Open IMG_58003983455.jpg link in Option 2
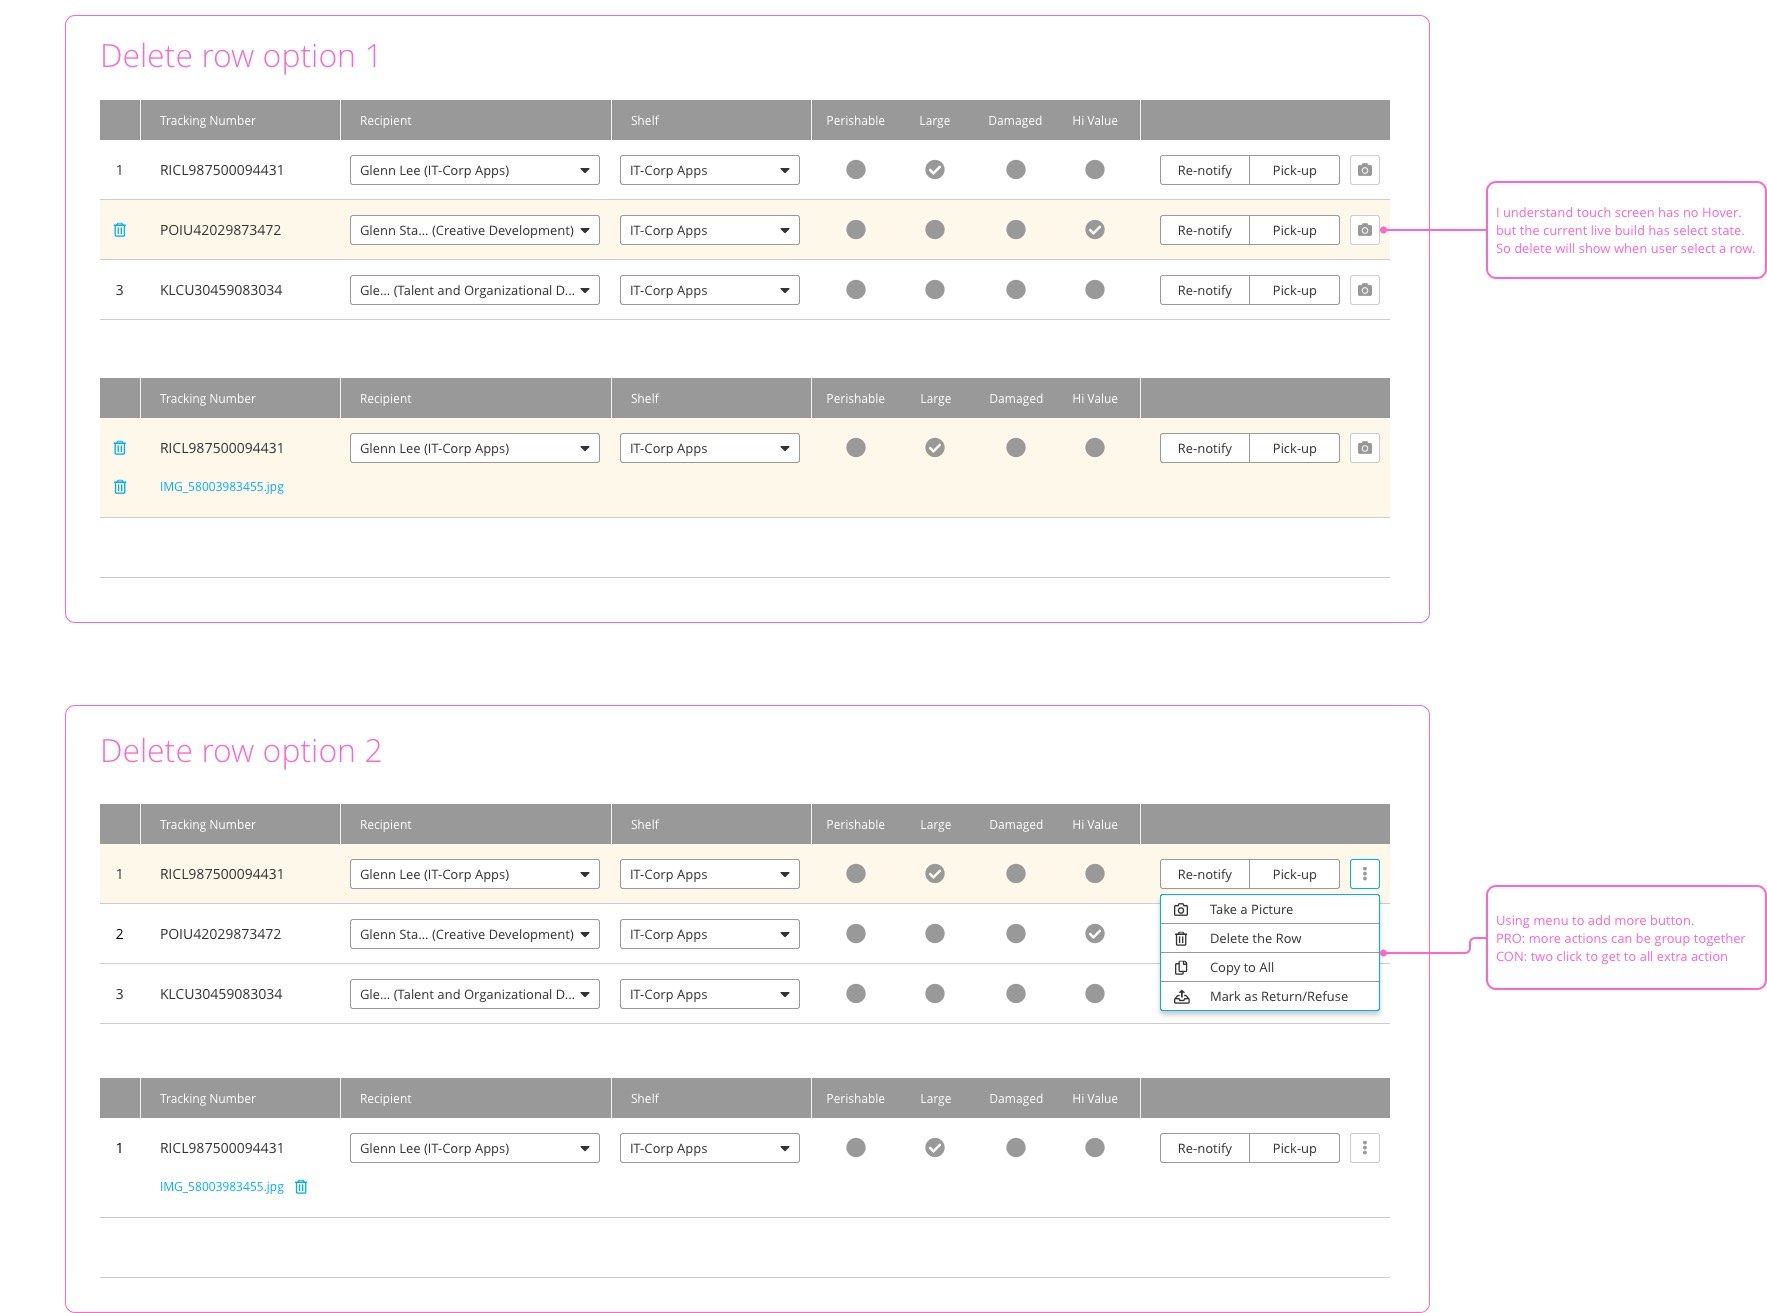Viewport: 1767px width, 1313px height. (x=222, y=1187)
